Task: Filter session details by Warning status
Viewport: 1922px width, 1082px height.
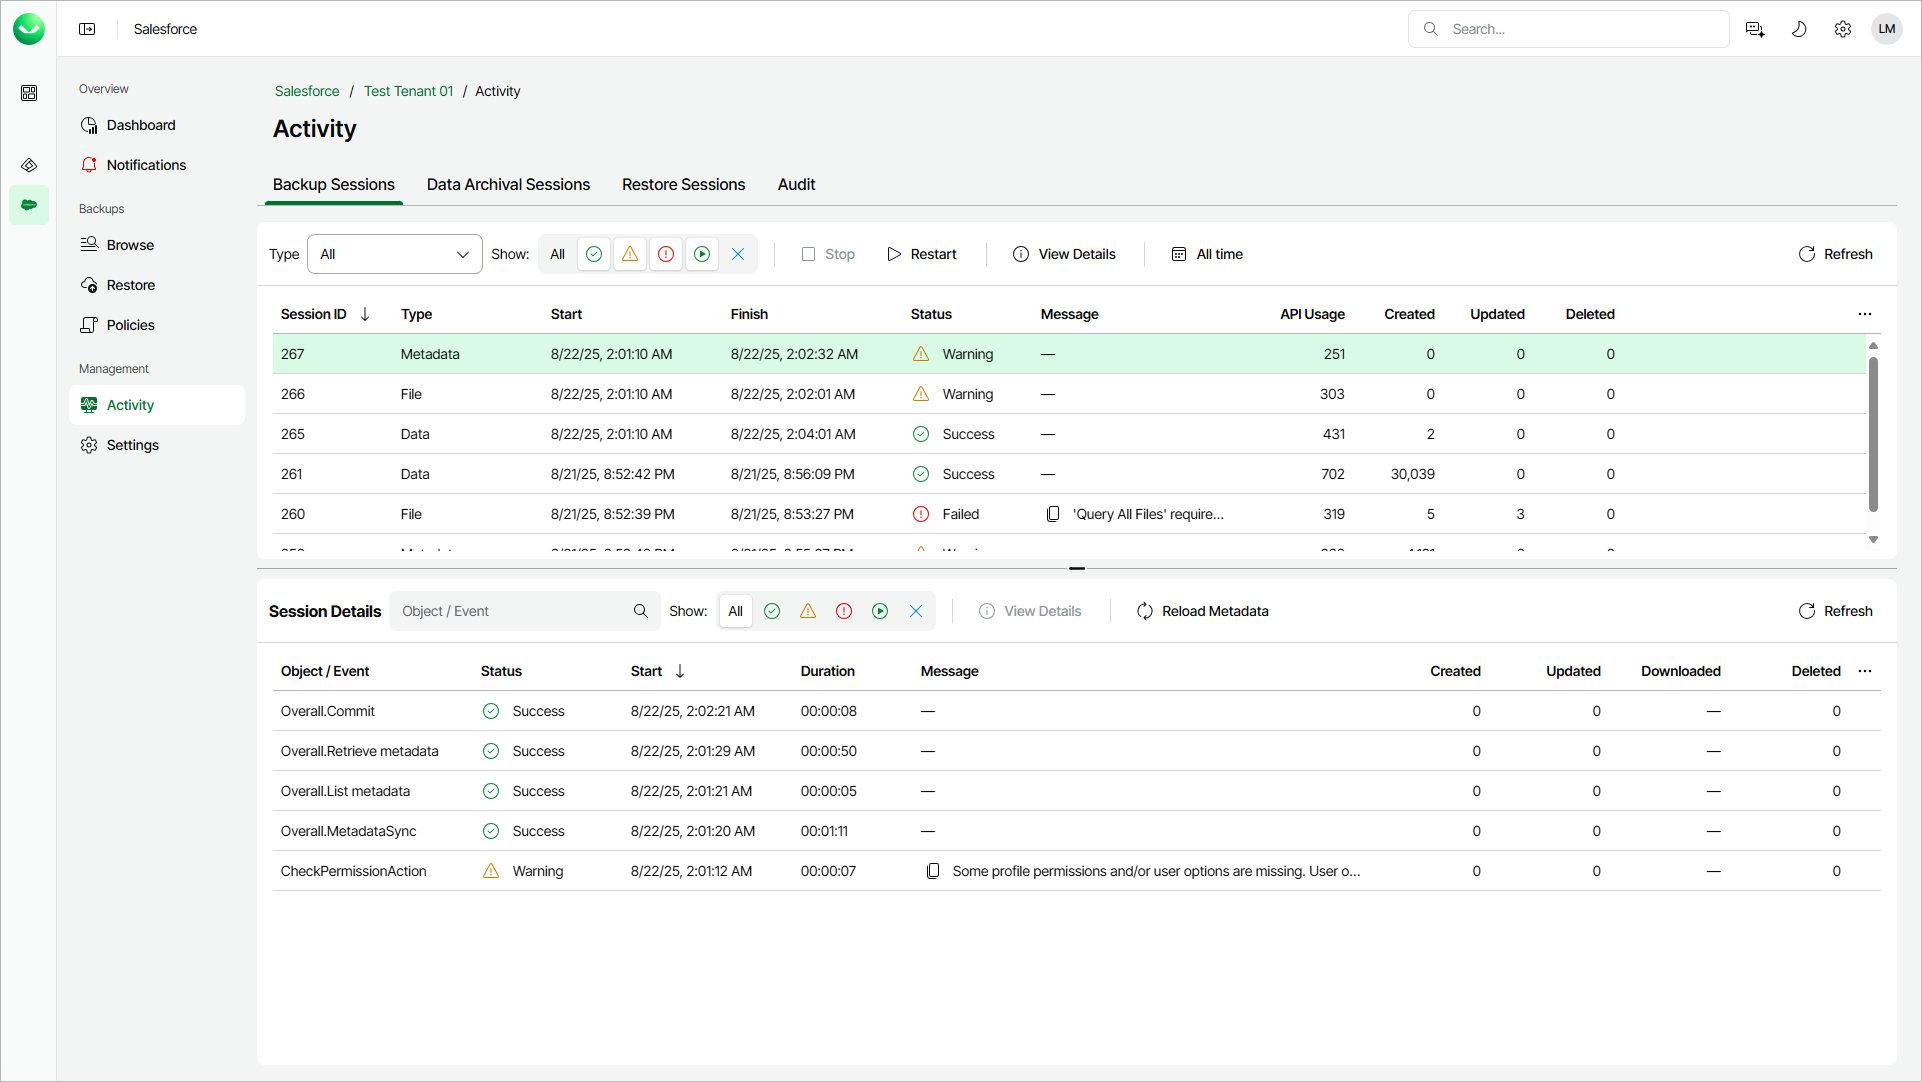Action: (x=808, y=611)
